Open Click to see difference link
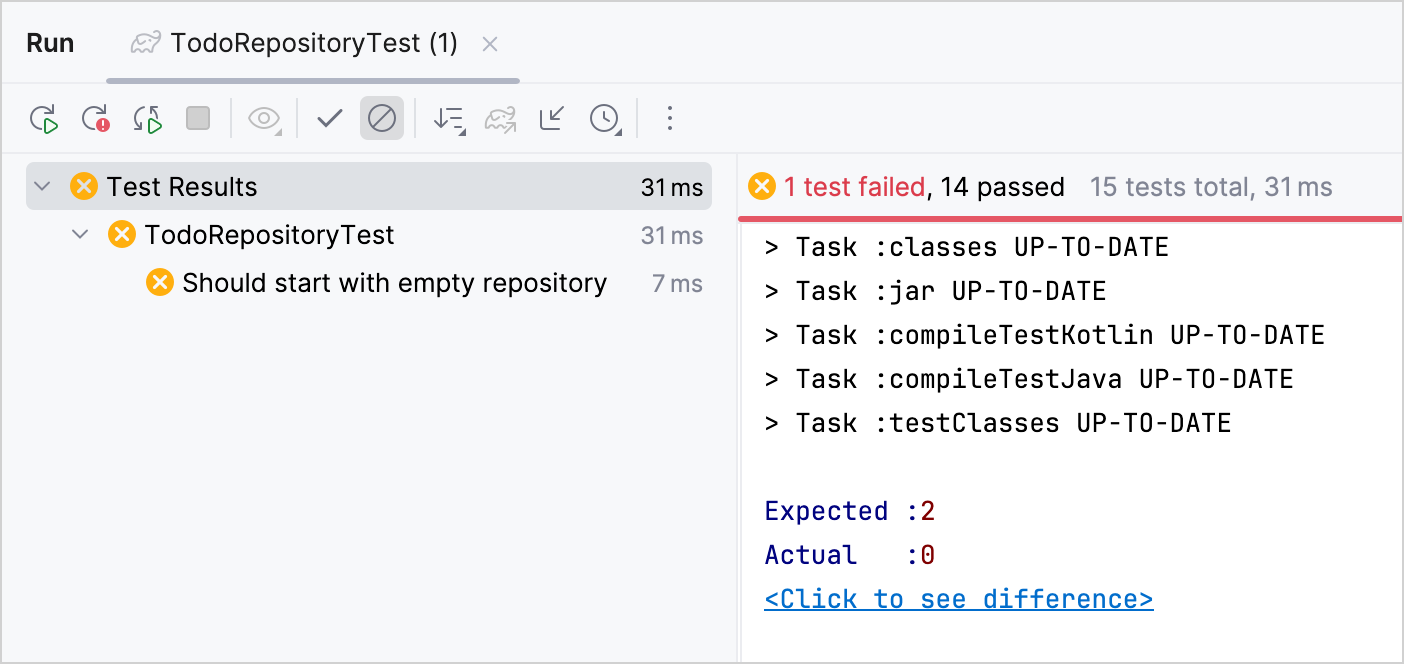This screenshot has width=1404, height=664. [x=959, y=599]
